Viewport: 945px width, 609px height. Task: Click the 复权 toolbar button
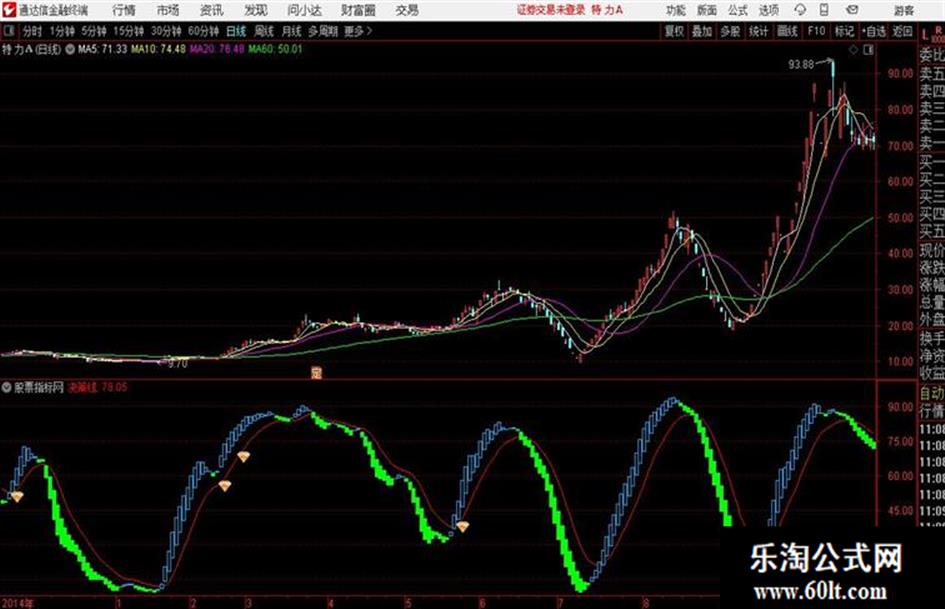(x=674, y=31)
